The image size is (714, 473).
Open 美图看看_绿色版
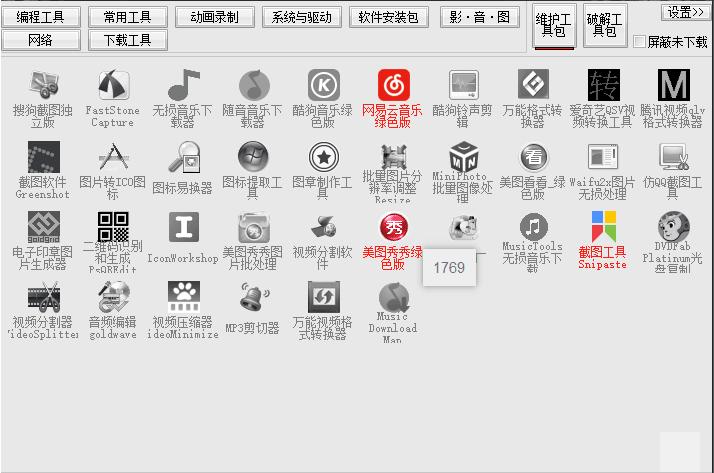coord(534,157)
